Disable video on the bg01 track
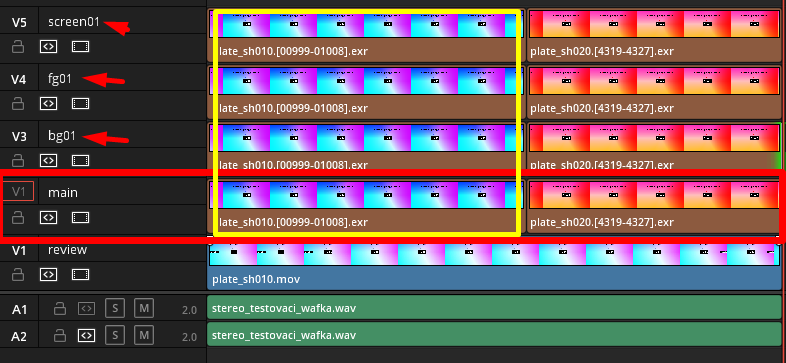Image resolution: width=786 pixels, height=363 pixels. [80, 160]
